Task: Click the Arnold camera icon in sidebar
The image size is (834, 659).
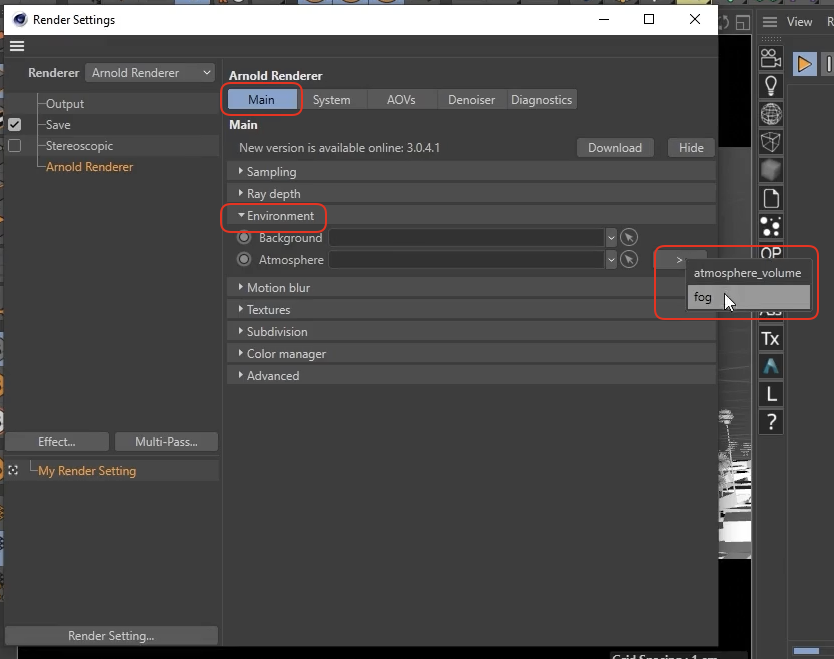Action: pos(771,57)
